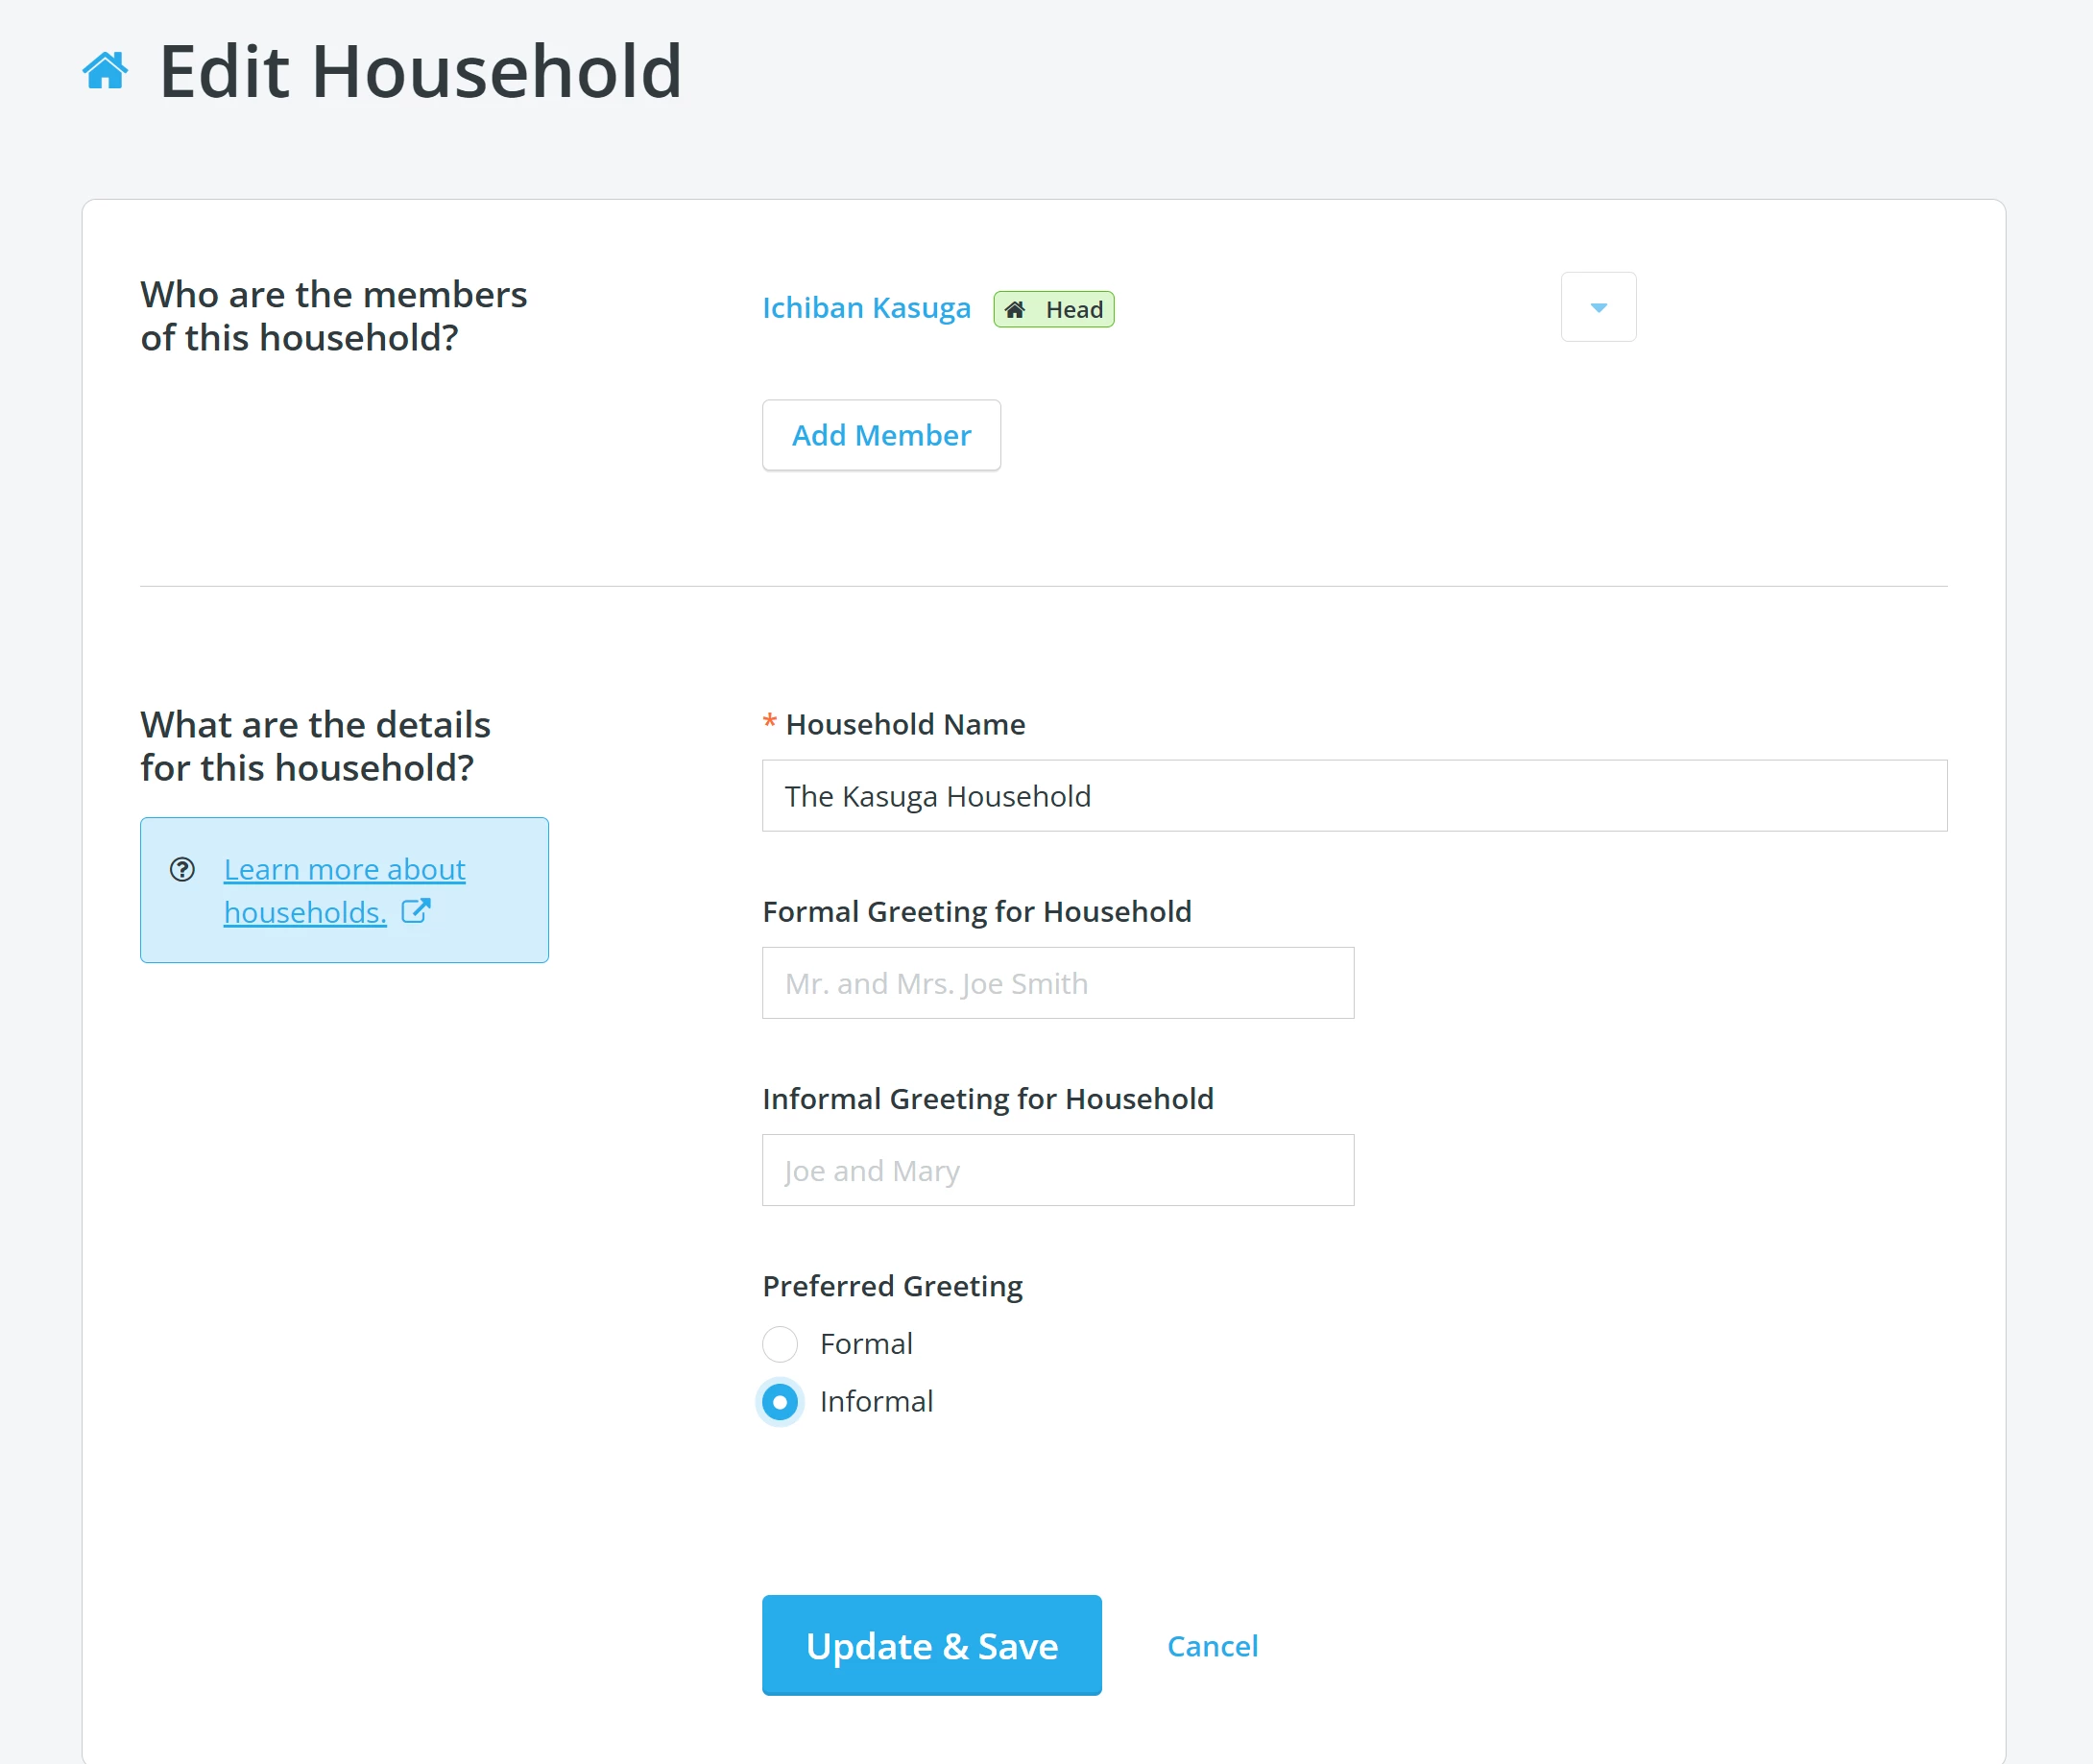Click the home icon beside Edit Household title
2093x1764 pixels.
(x=104, y=70)
